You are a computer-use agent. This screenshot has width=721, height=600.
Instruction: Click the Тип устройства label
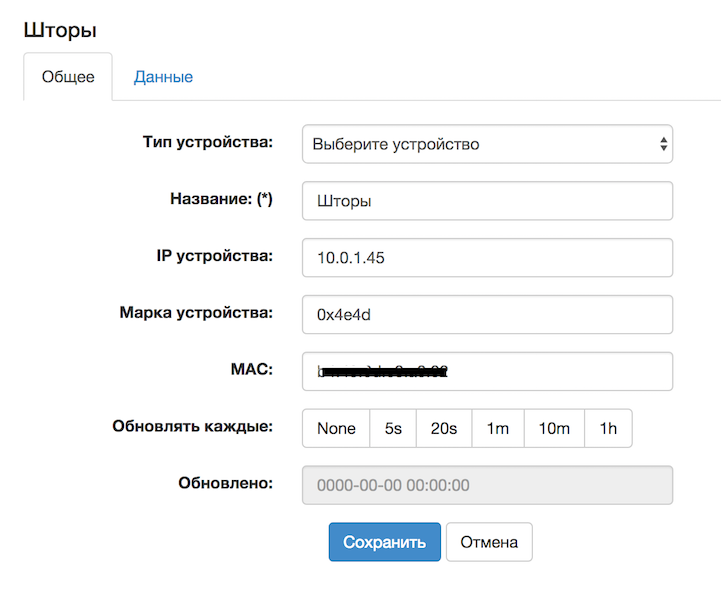(x=208, y=142)
